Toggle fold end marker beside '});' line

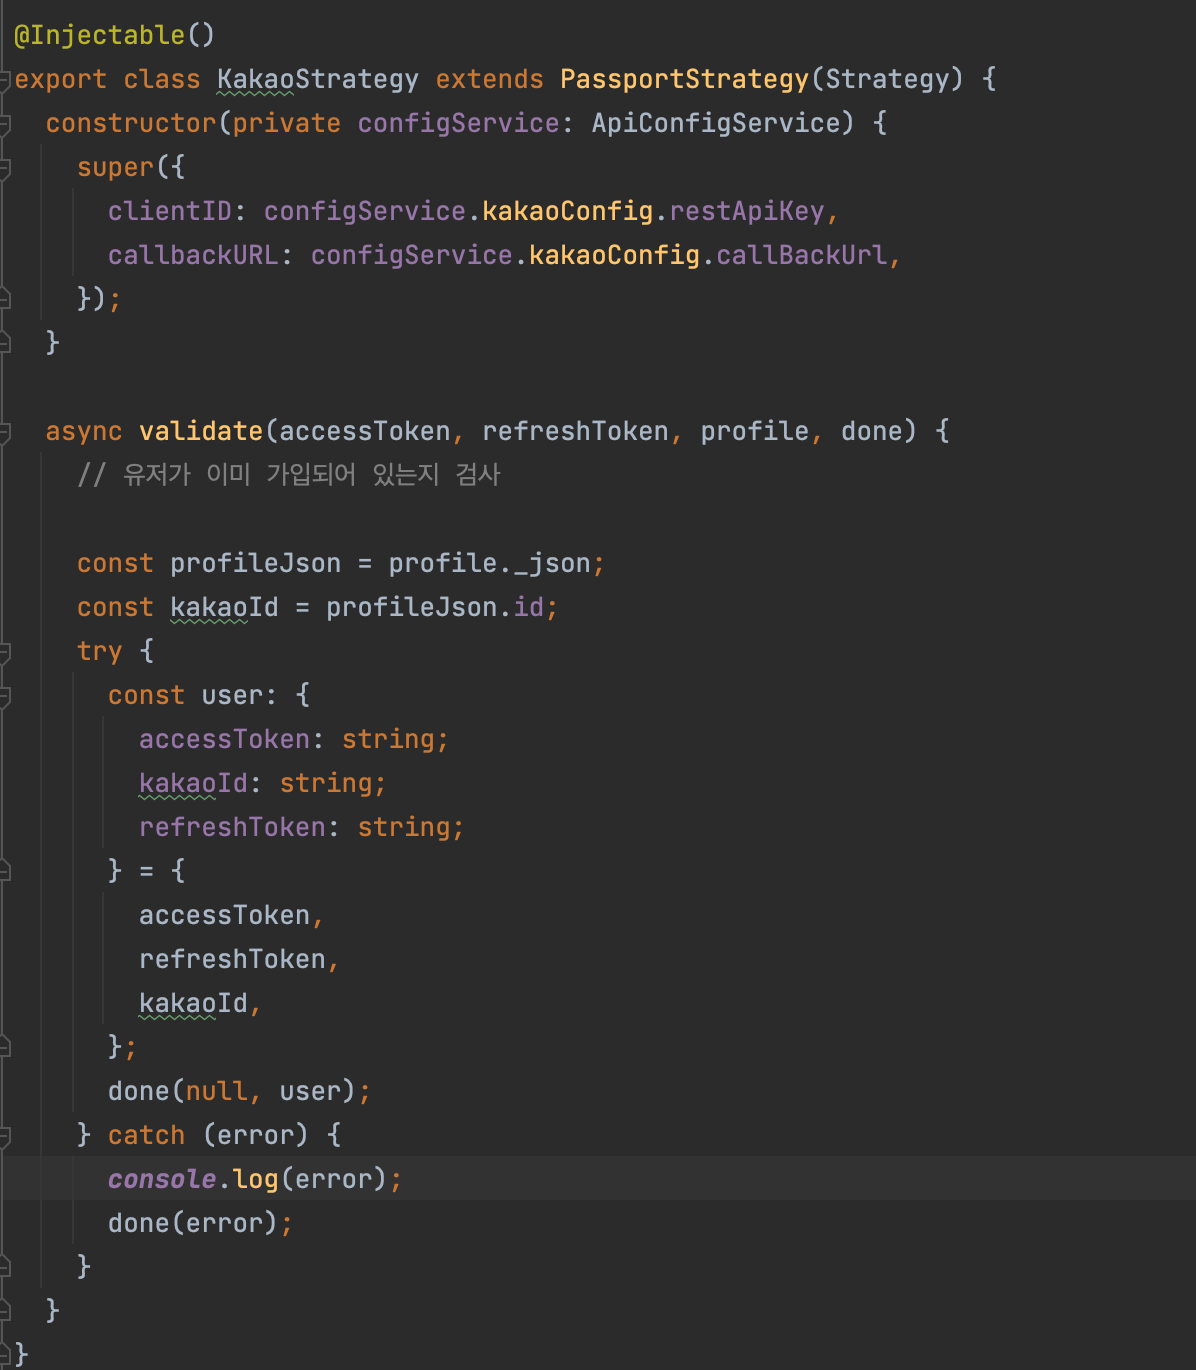tap(4, 300)
